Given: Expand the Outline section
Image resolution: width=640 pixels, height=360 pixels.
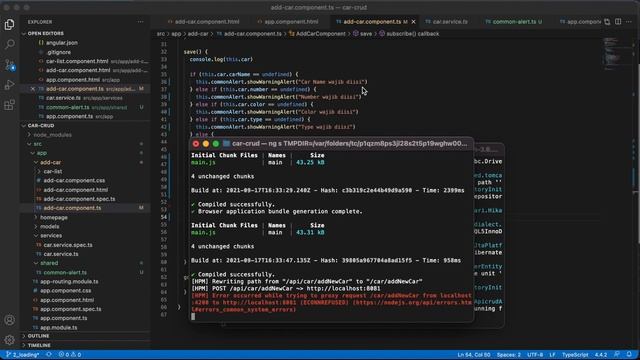Looking at the screenshot, I should (x=38, y=336).
